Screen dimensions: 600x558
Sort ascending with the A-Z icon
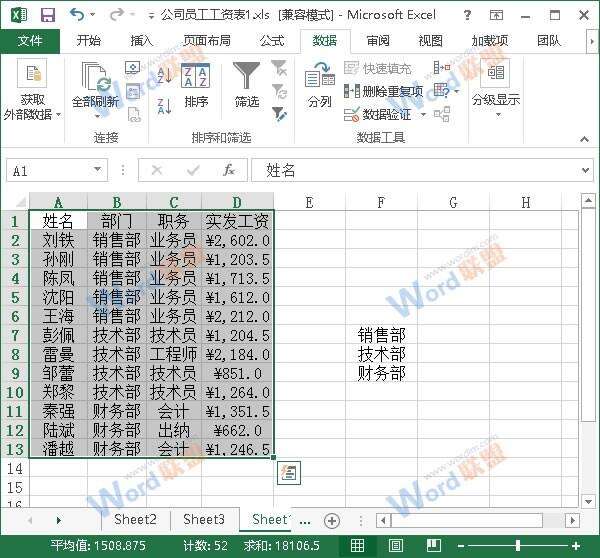[165, 75]
